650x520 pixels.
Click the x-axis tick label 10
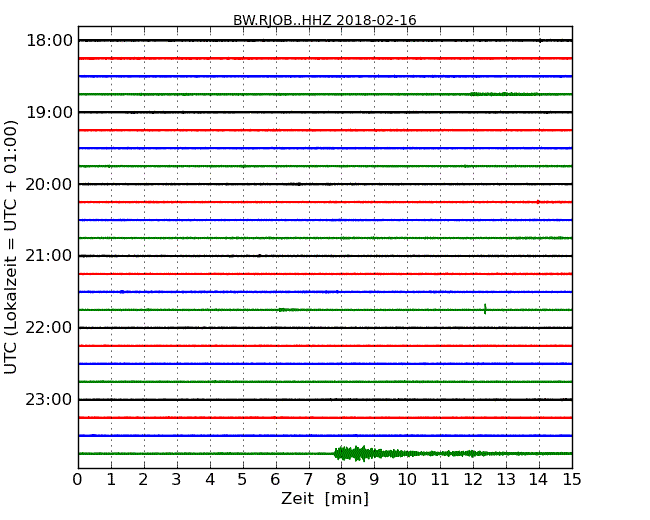click(407, 480)
